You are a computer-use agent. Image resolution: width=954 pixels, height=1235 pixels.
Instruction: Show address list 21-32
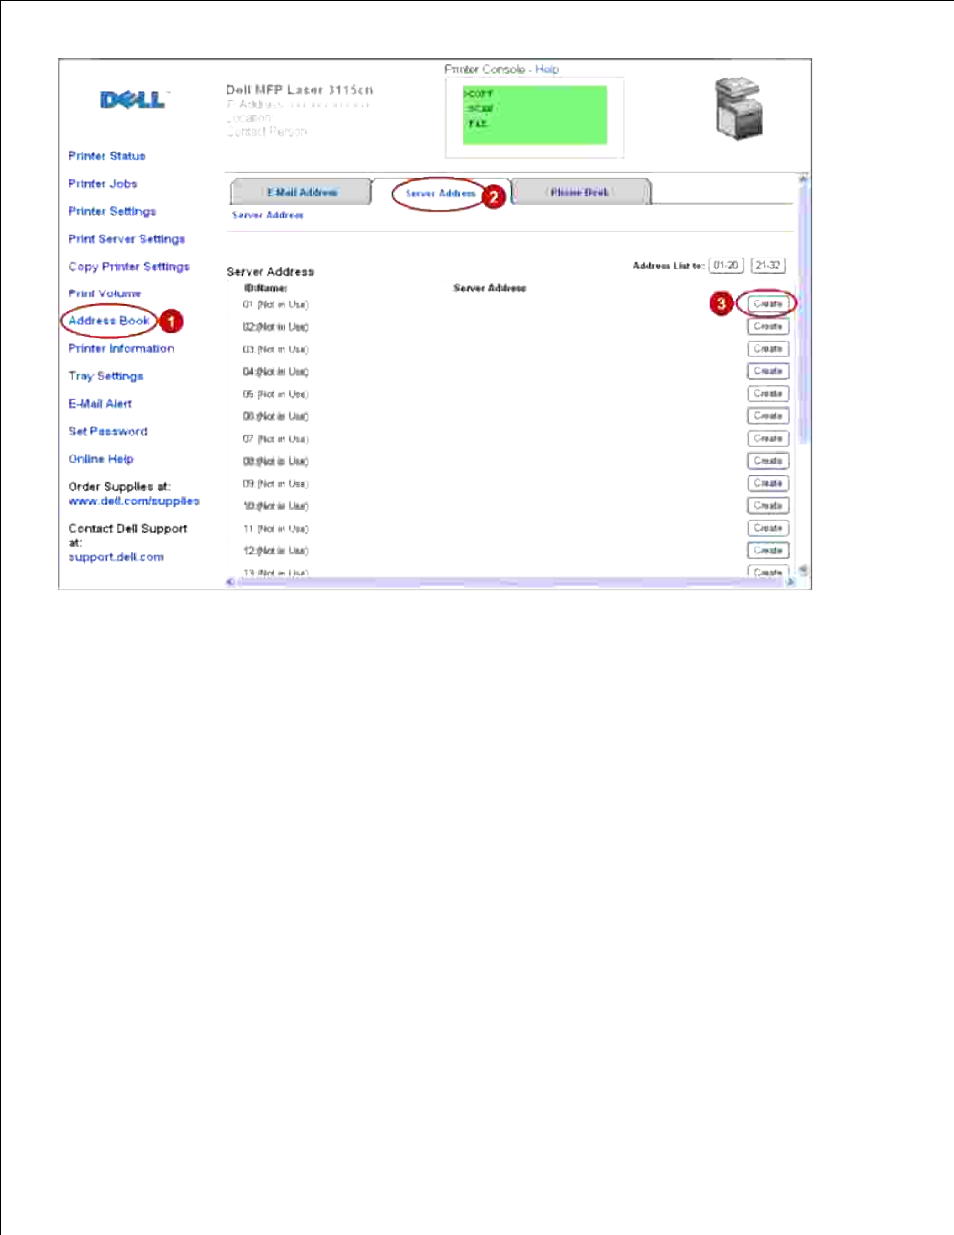pyautogui.click(x=768, y=266)
